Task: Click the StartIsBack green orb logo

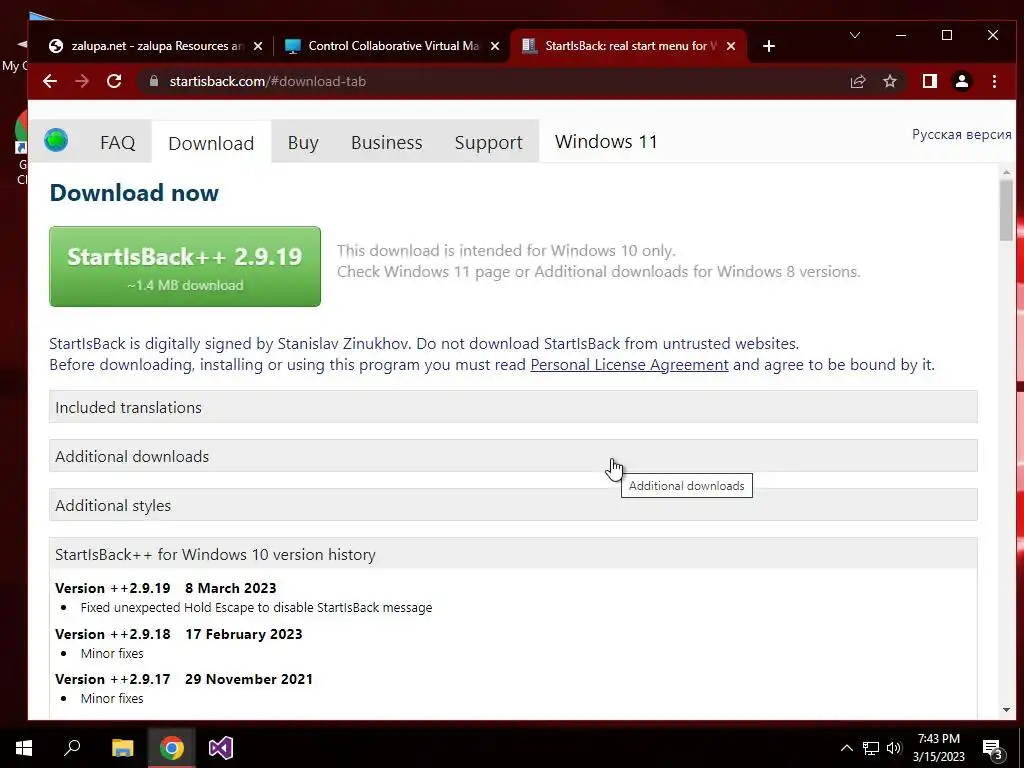Action: 56,140
